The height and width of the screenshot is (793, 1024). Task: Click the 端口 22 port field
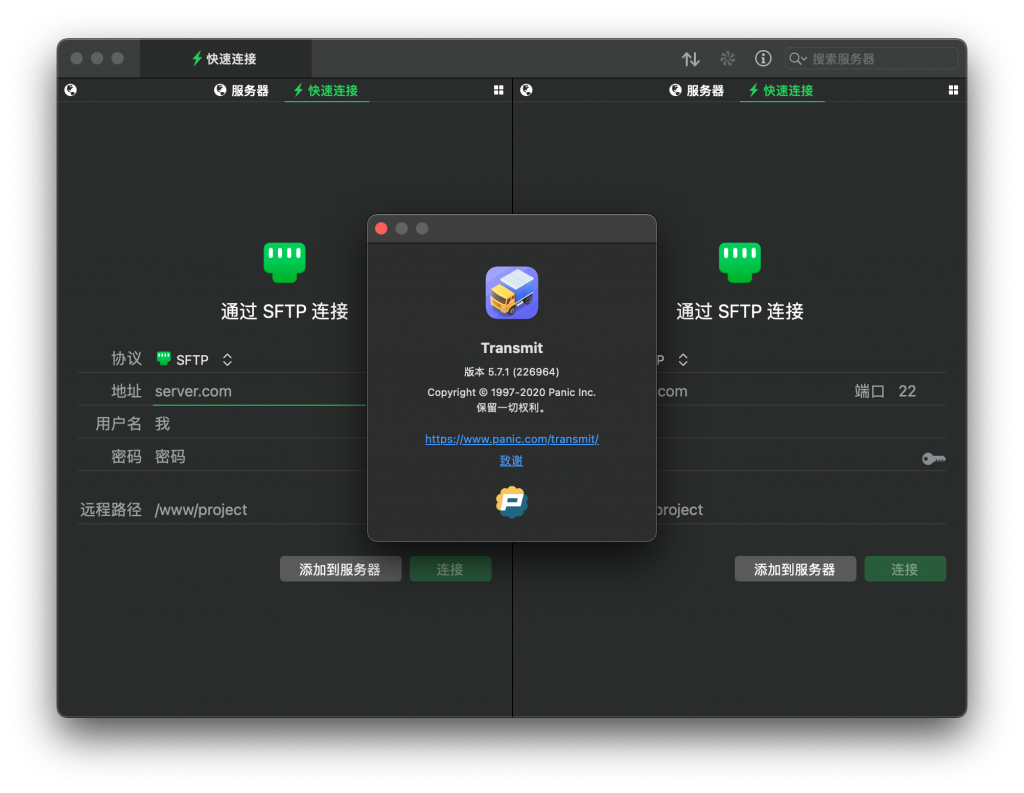pos(907,391)
